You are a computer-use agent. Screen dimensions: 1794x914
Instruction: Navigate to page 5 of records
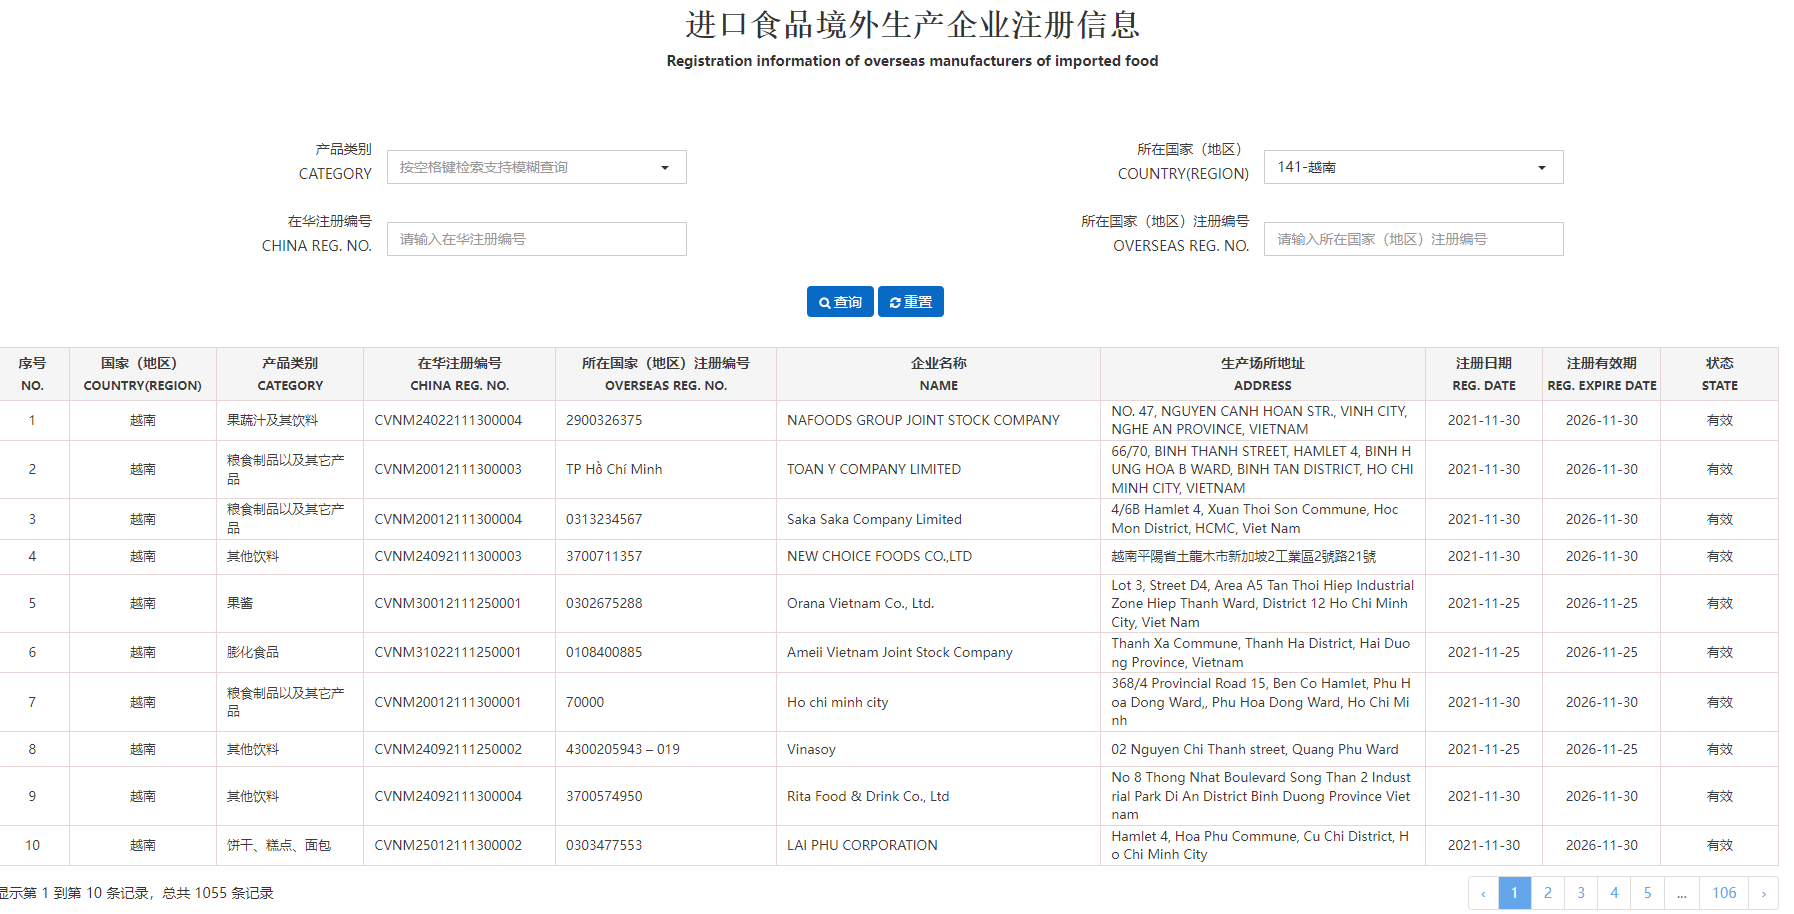click(1647, 893)
